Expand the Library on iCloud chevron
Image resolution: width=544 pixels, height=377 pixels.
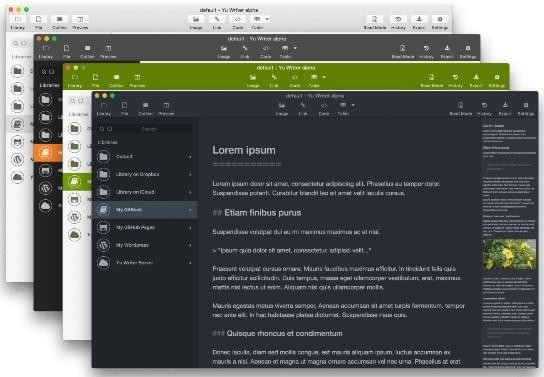(x=190, y=192)
